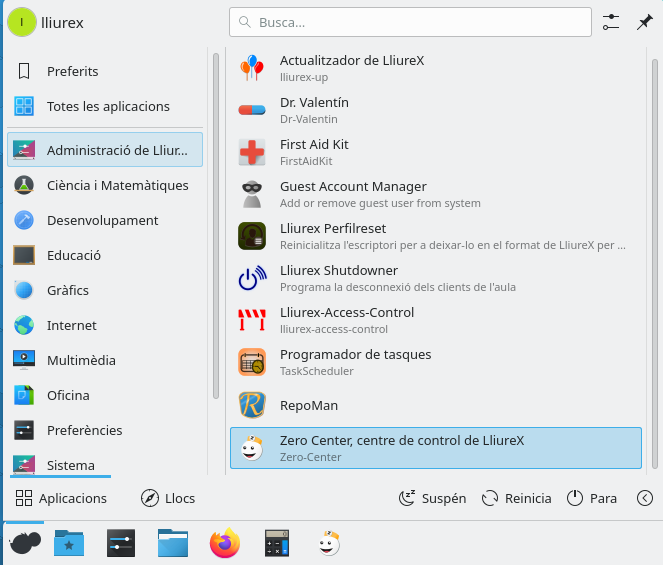Select the Educació category

coord(73,255)
